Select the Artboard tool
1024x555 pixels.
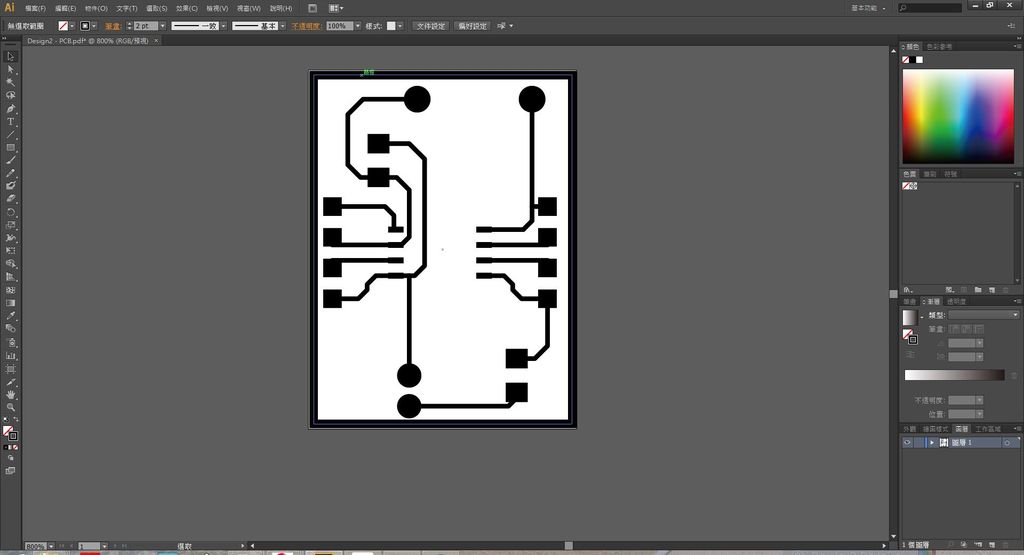pyautogui.click(x=10, y=369)
